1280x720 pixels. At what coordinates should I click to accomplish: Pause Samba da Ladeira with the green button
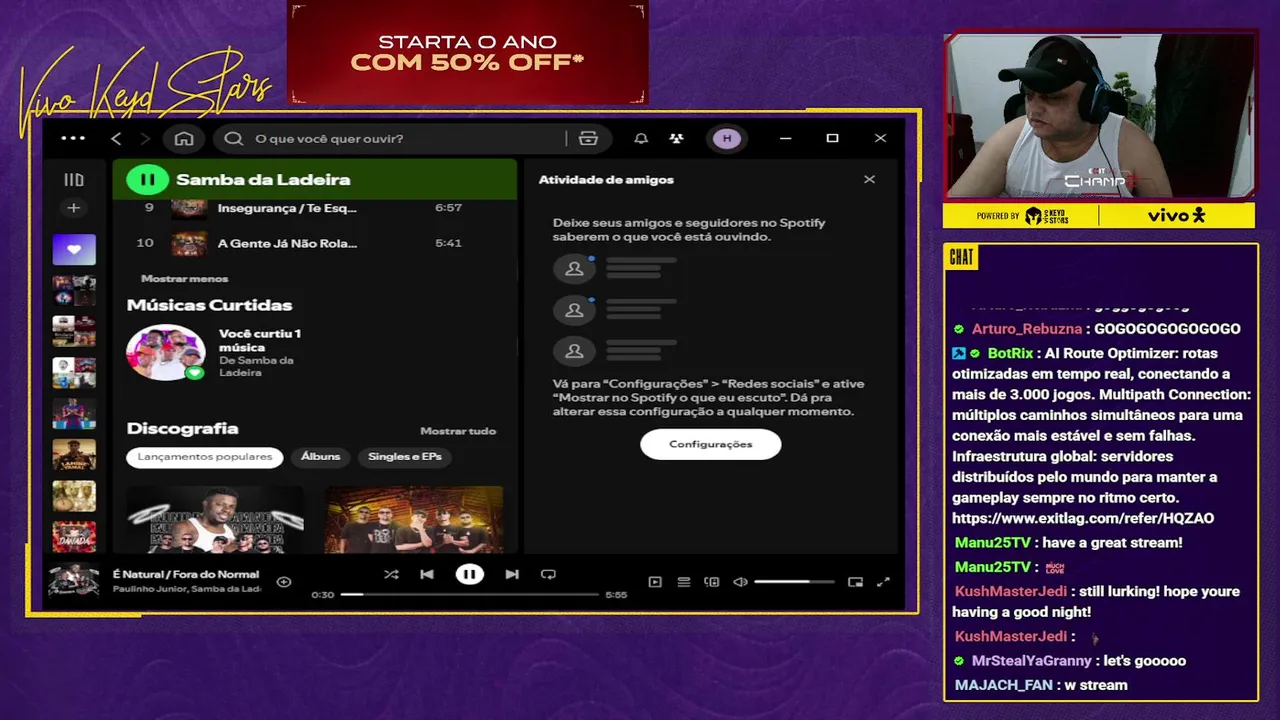point(147,180)
